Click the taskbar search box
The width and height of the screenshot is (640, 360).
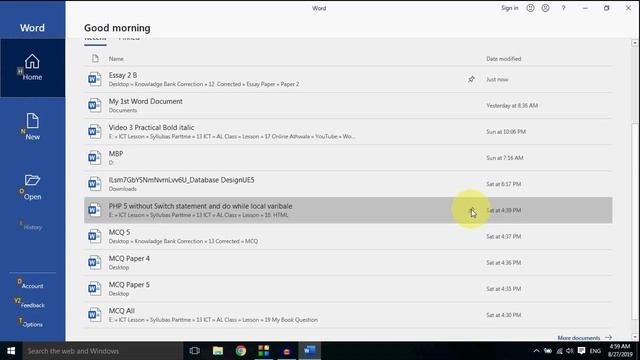point(103,351)
